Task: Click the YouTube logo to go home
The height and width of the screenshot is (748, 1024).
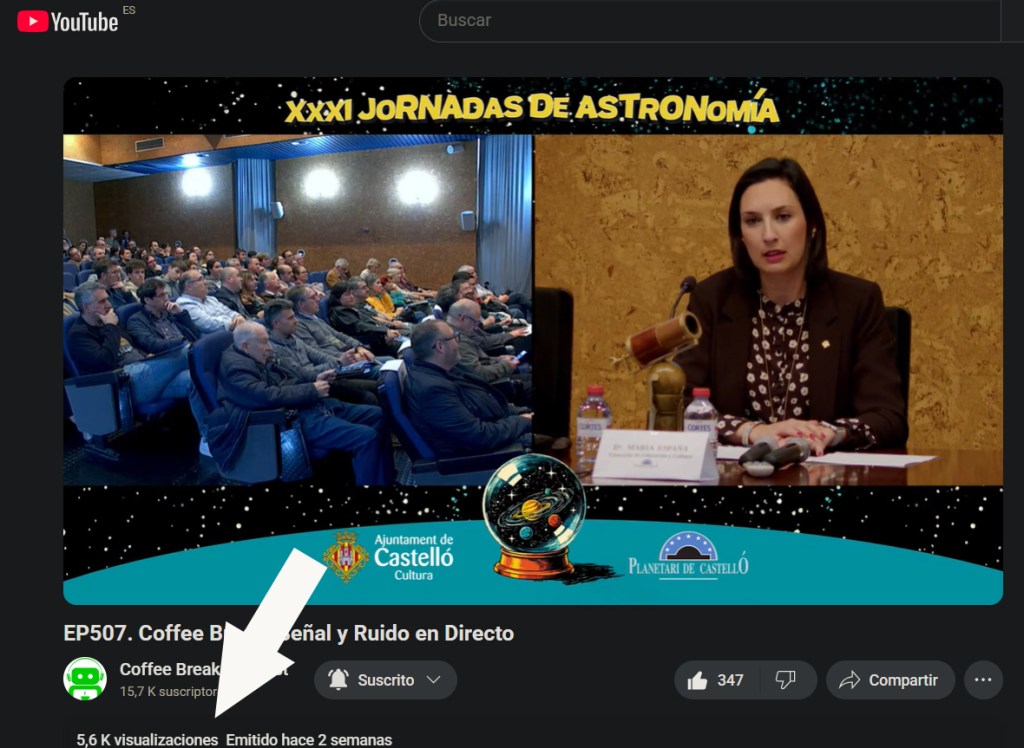Action: (x=67, y=21)
